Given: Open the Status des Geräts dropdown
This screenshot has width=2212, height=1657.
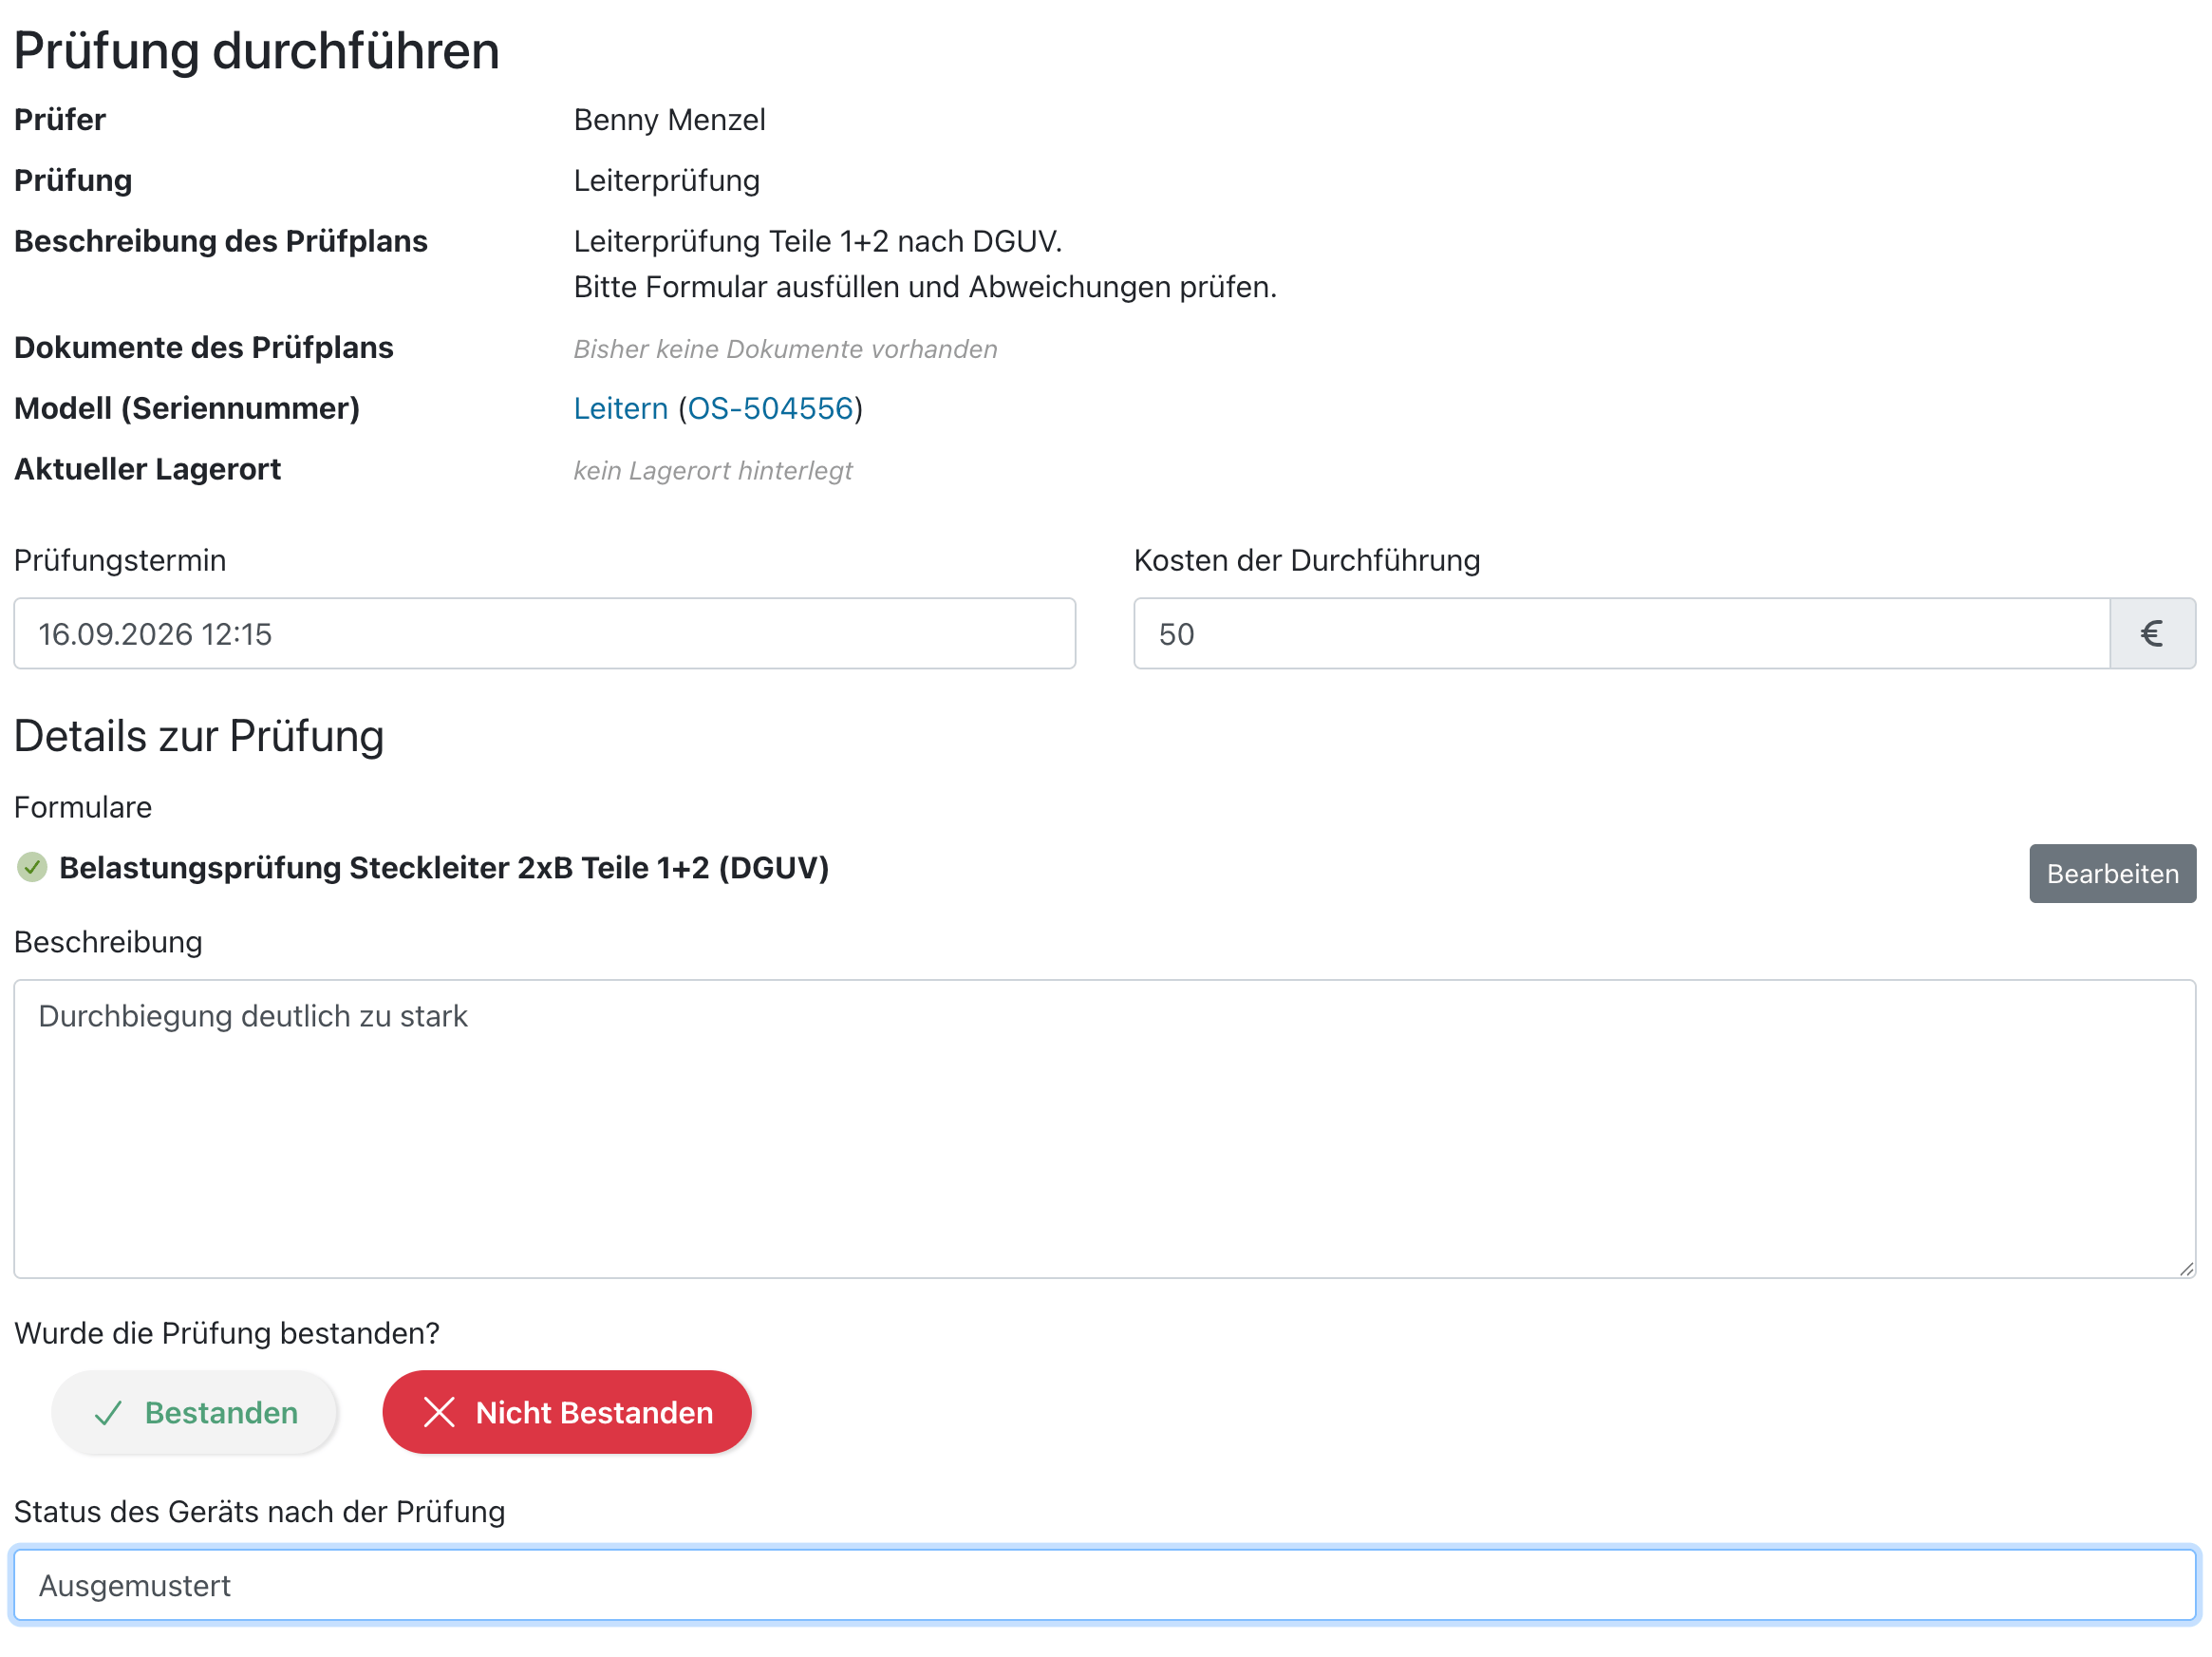Looking at the screenshot, I should (1105, 1586).
